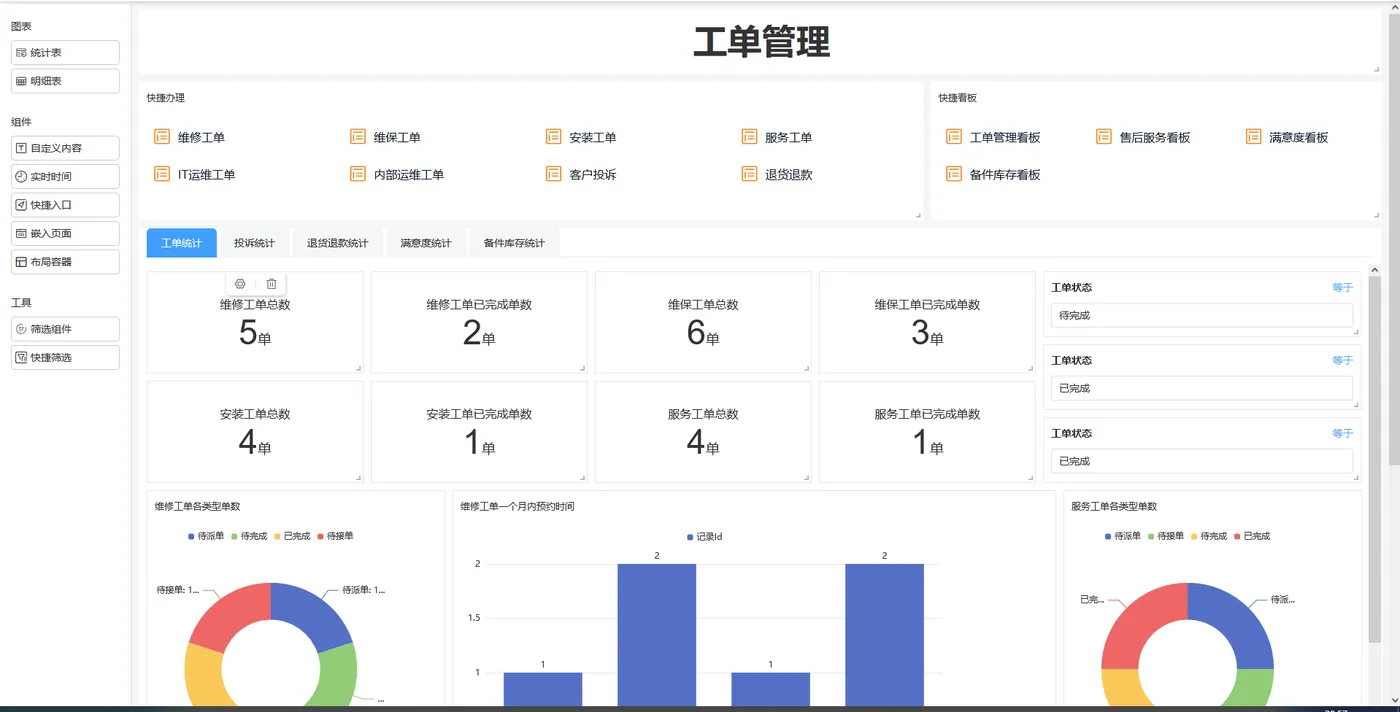Add an 嵌入页面 component from sidebar

click(x=64, y=233)
